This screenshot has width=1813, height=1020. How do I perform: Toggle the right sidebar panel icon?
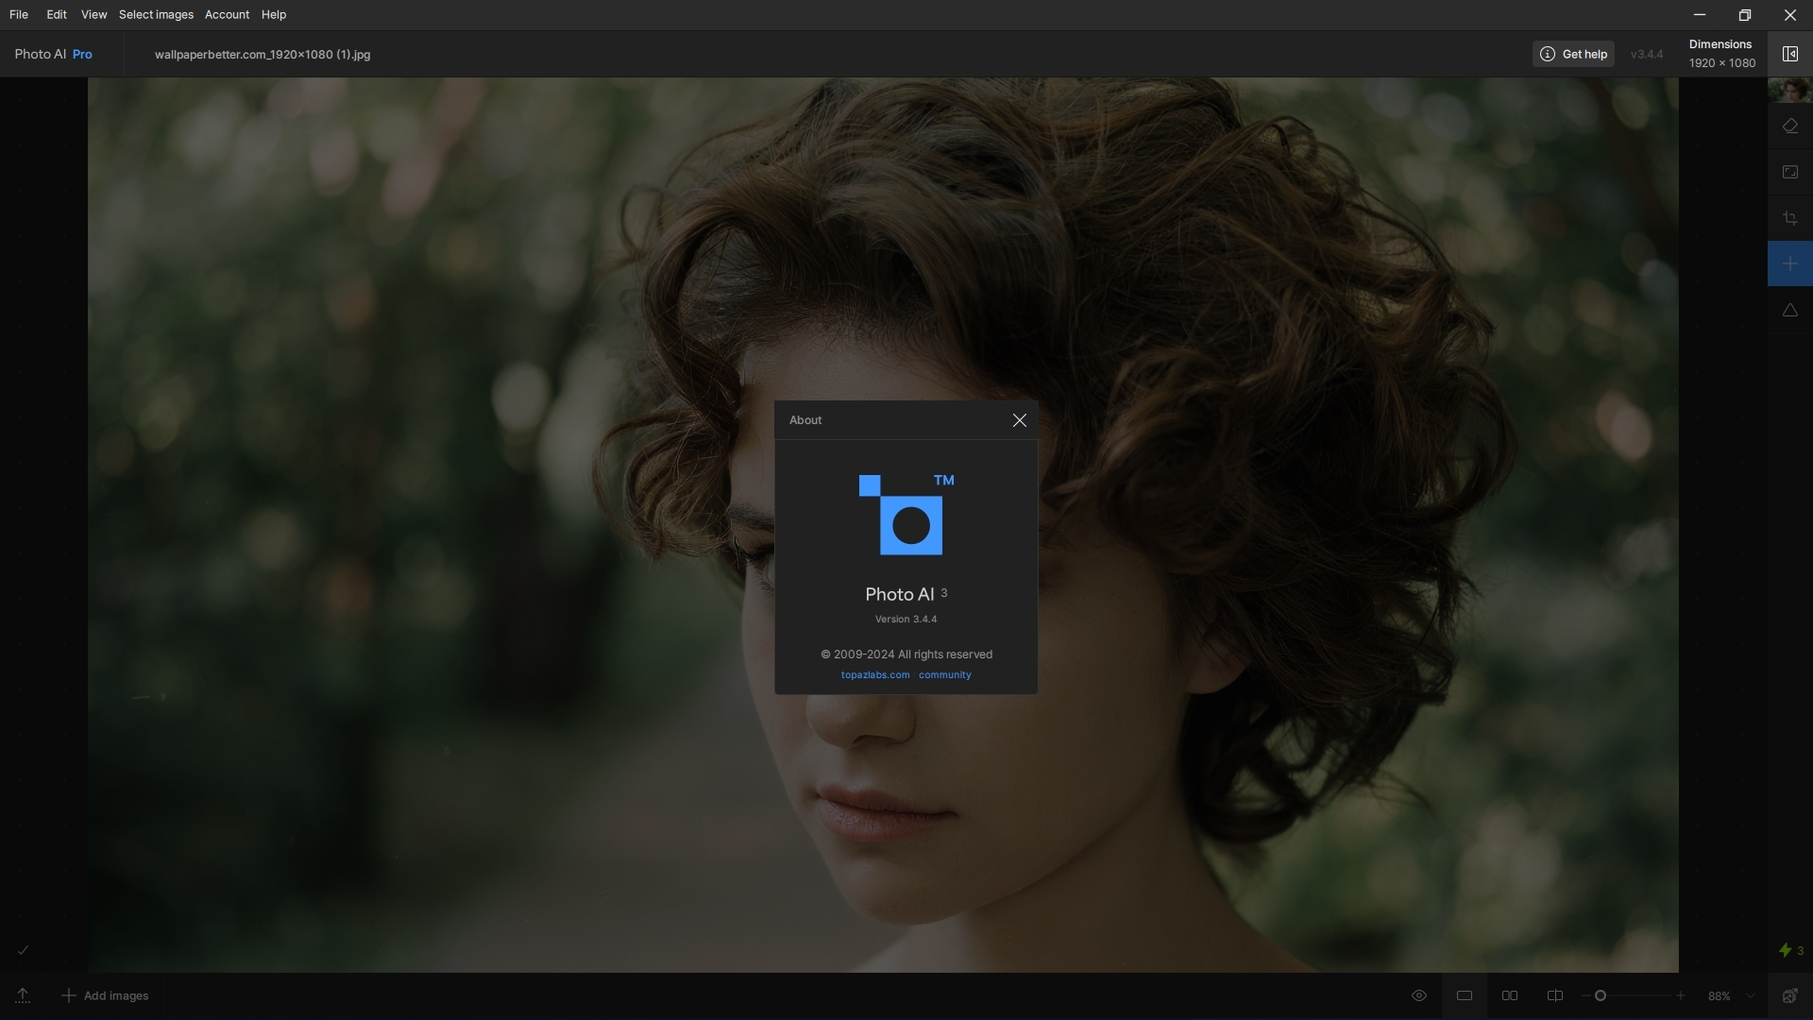pos(1790,54)
